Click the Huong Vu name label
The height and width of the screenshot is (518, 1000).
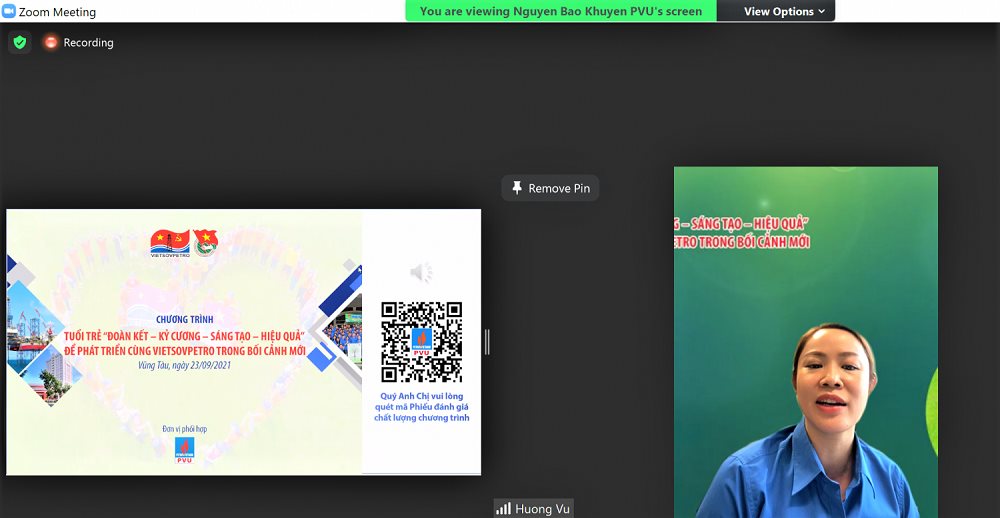click(x=541, y=508)
